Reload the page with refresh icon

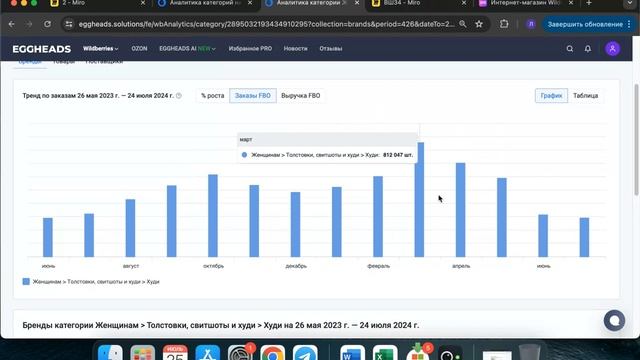click(47, 24)
